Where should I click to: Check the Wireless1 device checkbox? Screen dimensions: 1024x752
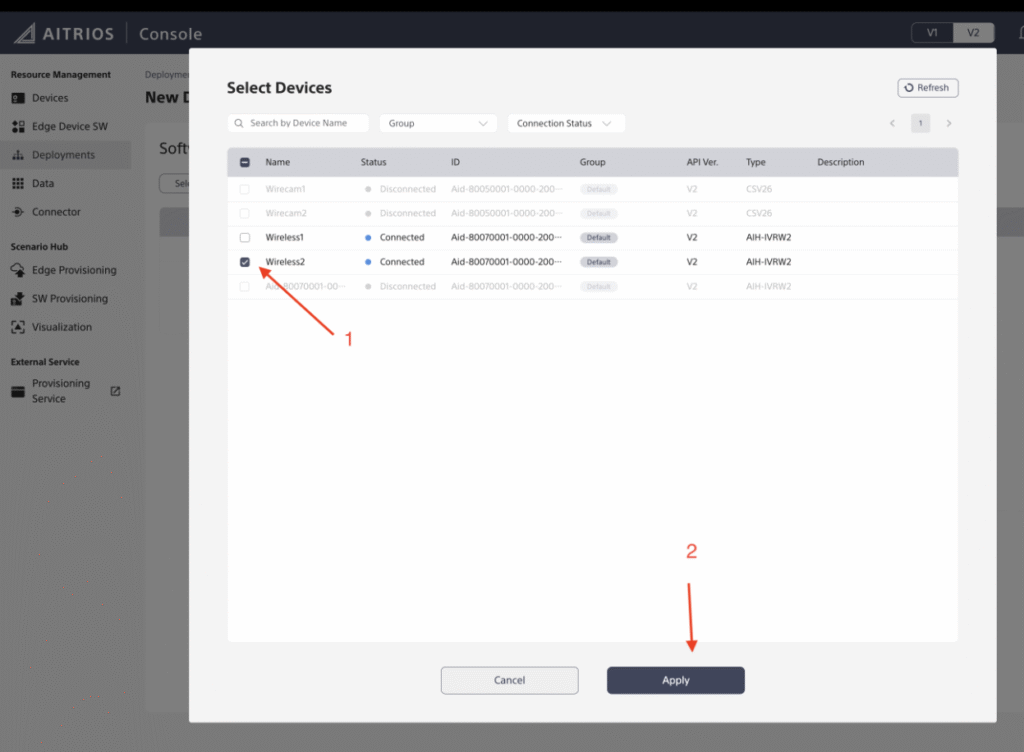click(245, 238)
